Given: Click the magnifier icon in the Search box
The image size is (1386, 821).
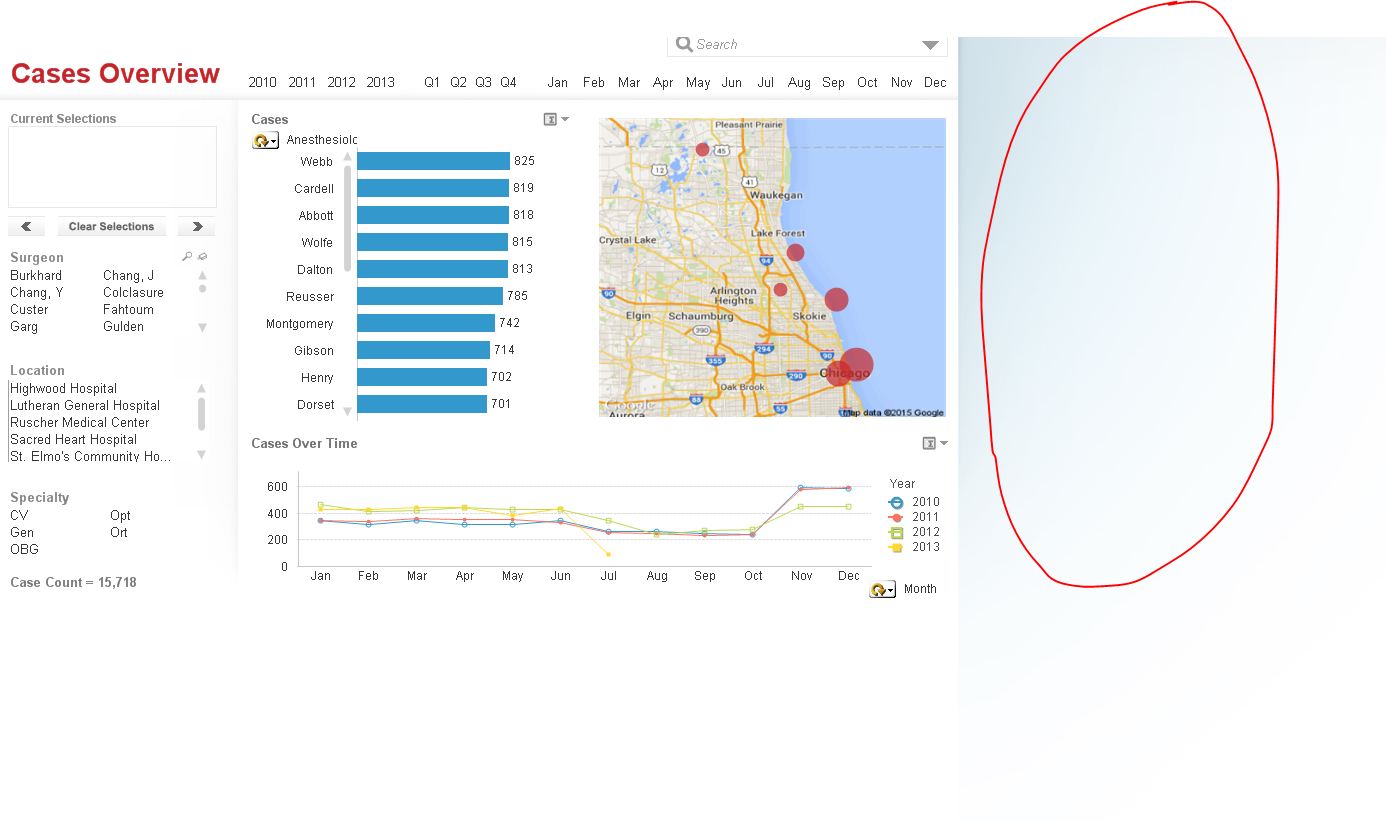Looking at the screenshot, I should click(684, 44).
